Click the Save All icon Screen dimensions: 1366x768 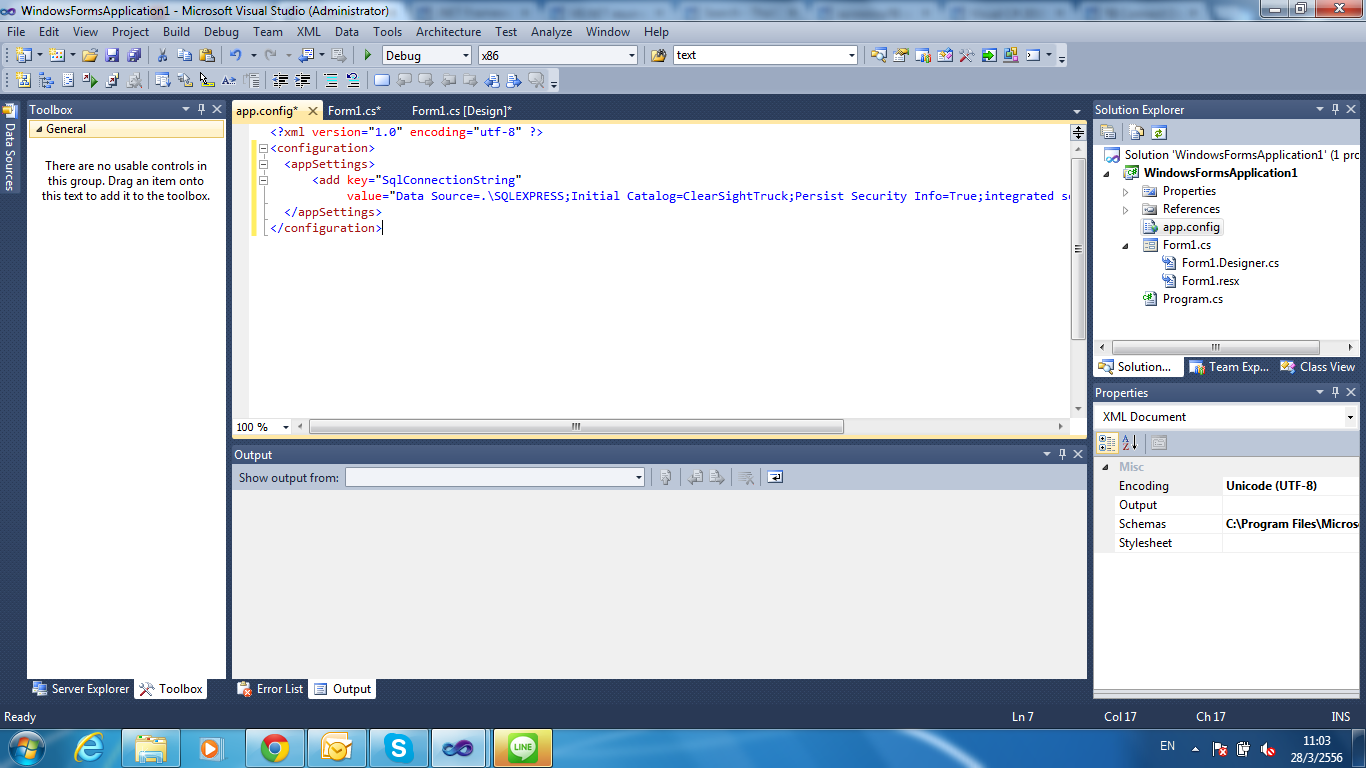tap(133, 55)
